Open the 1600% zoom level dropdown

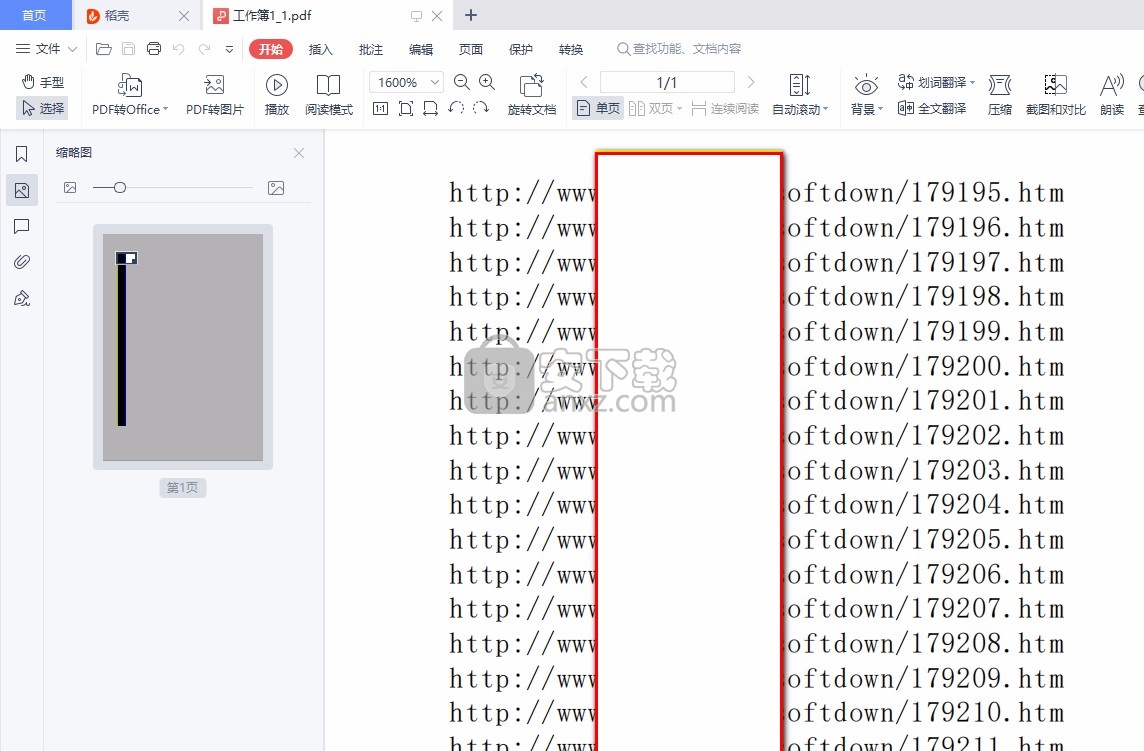click(406, 82)
